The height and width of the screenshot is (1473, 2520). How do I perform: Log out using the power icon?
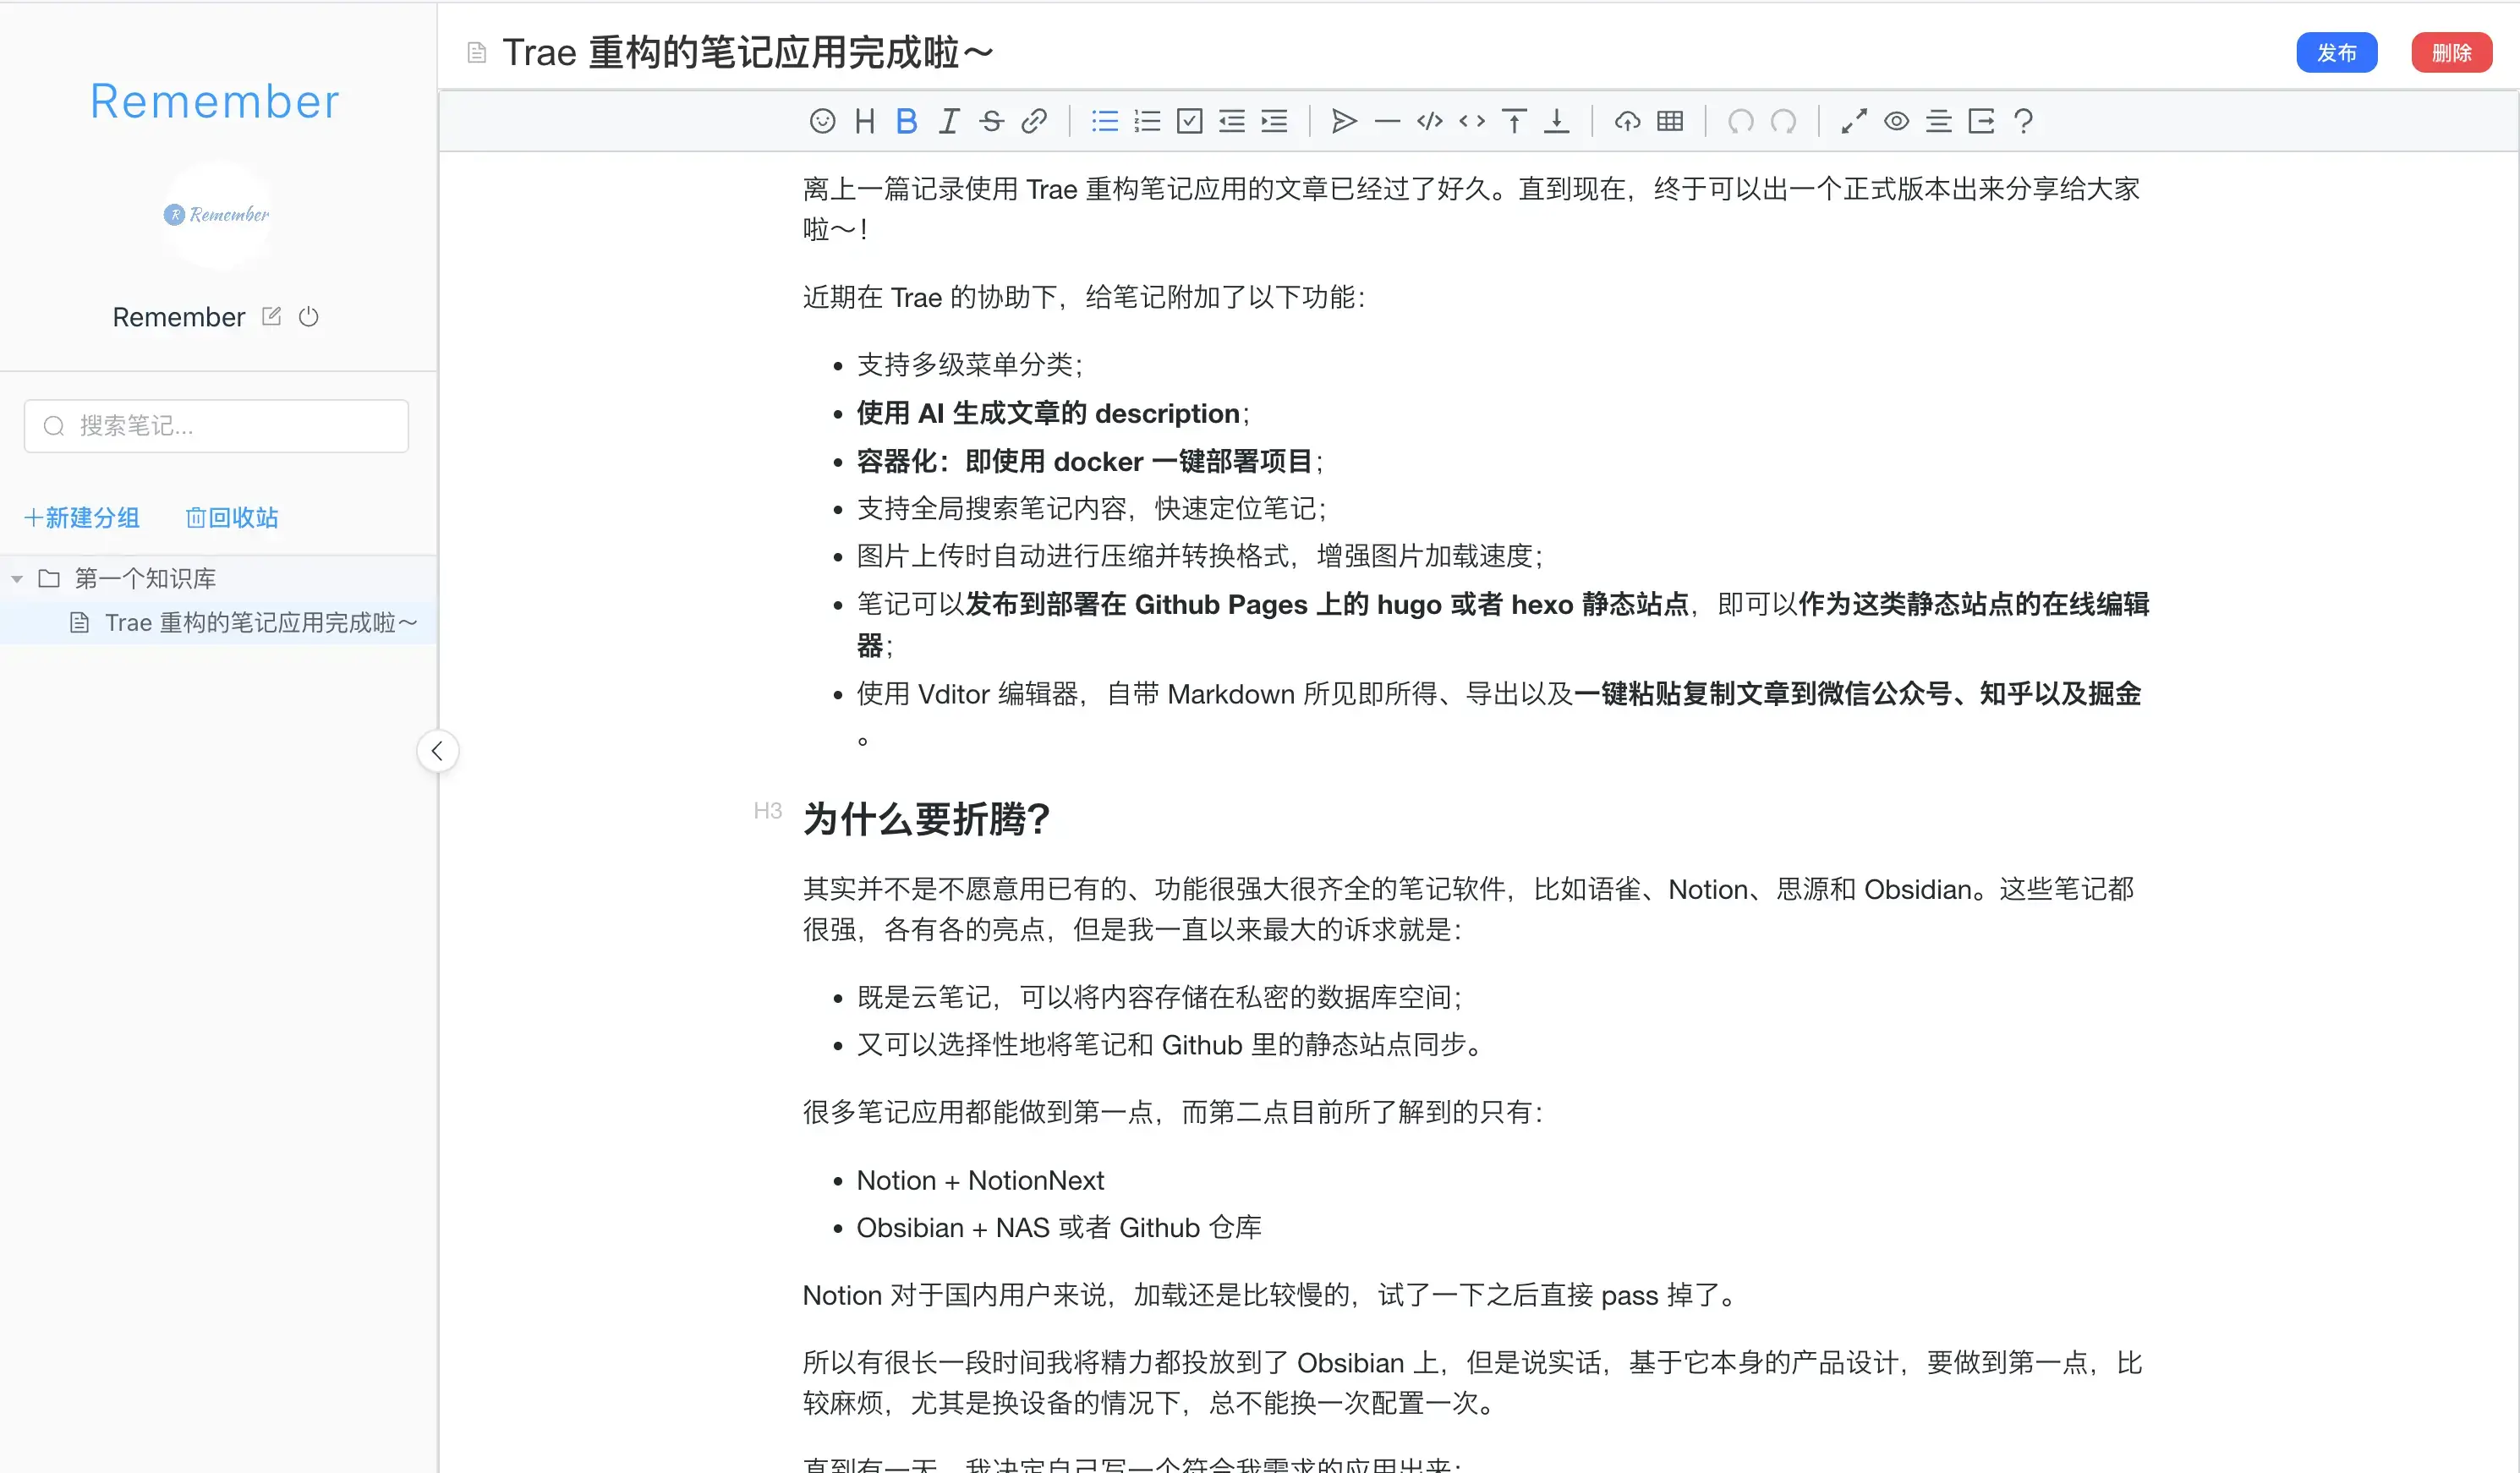(x=309, y=316)
